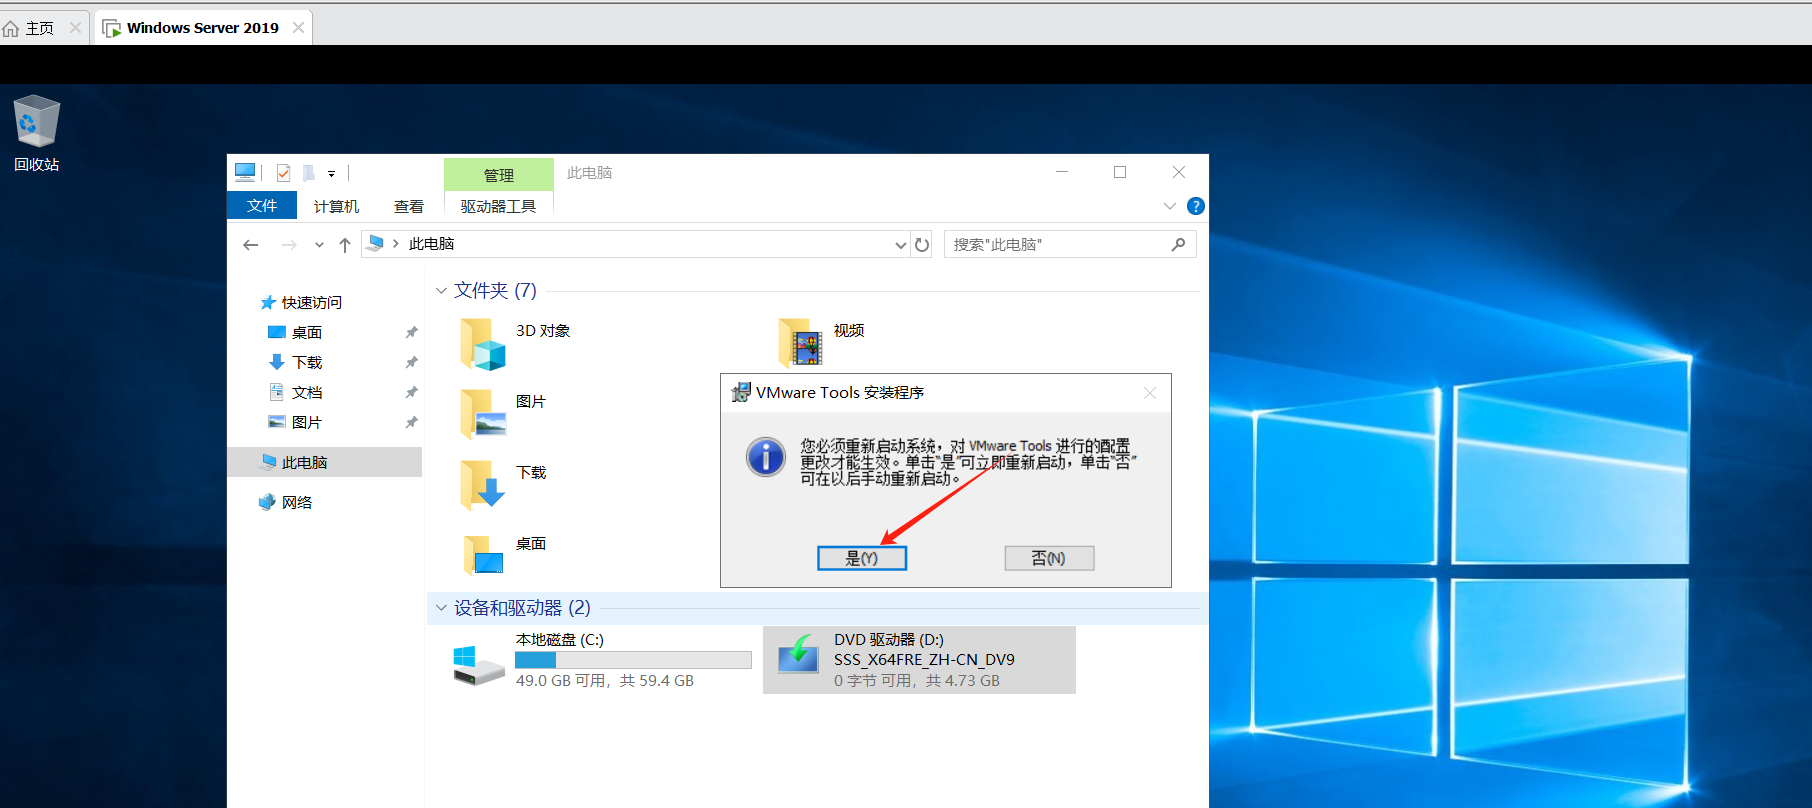
Task: Click the New Folder quick-access icon
Action: (x=309, y=173)
